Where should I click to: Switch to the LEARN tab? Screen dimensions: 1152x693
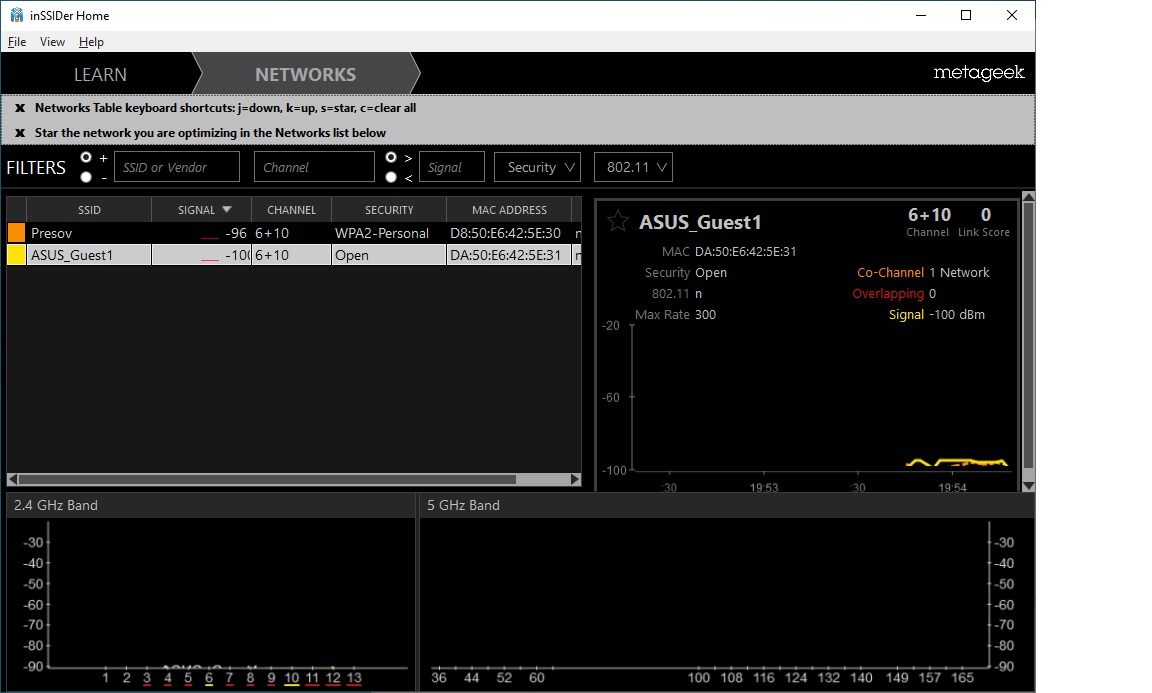100,75
